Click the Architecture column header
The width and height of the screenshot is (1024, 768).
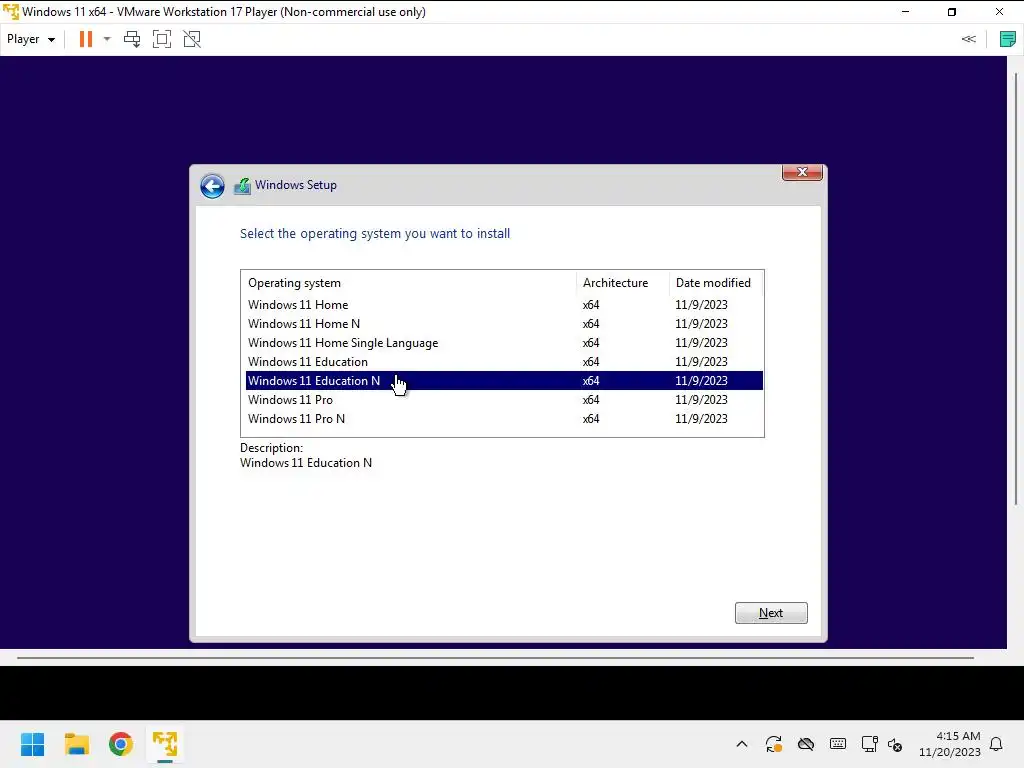623,283
